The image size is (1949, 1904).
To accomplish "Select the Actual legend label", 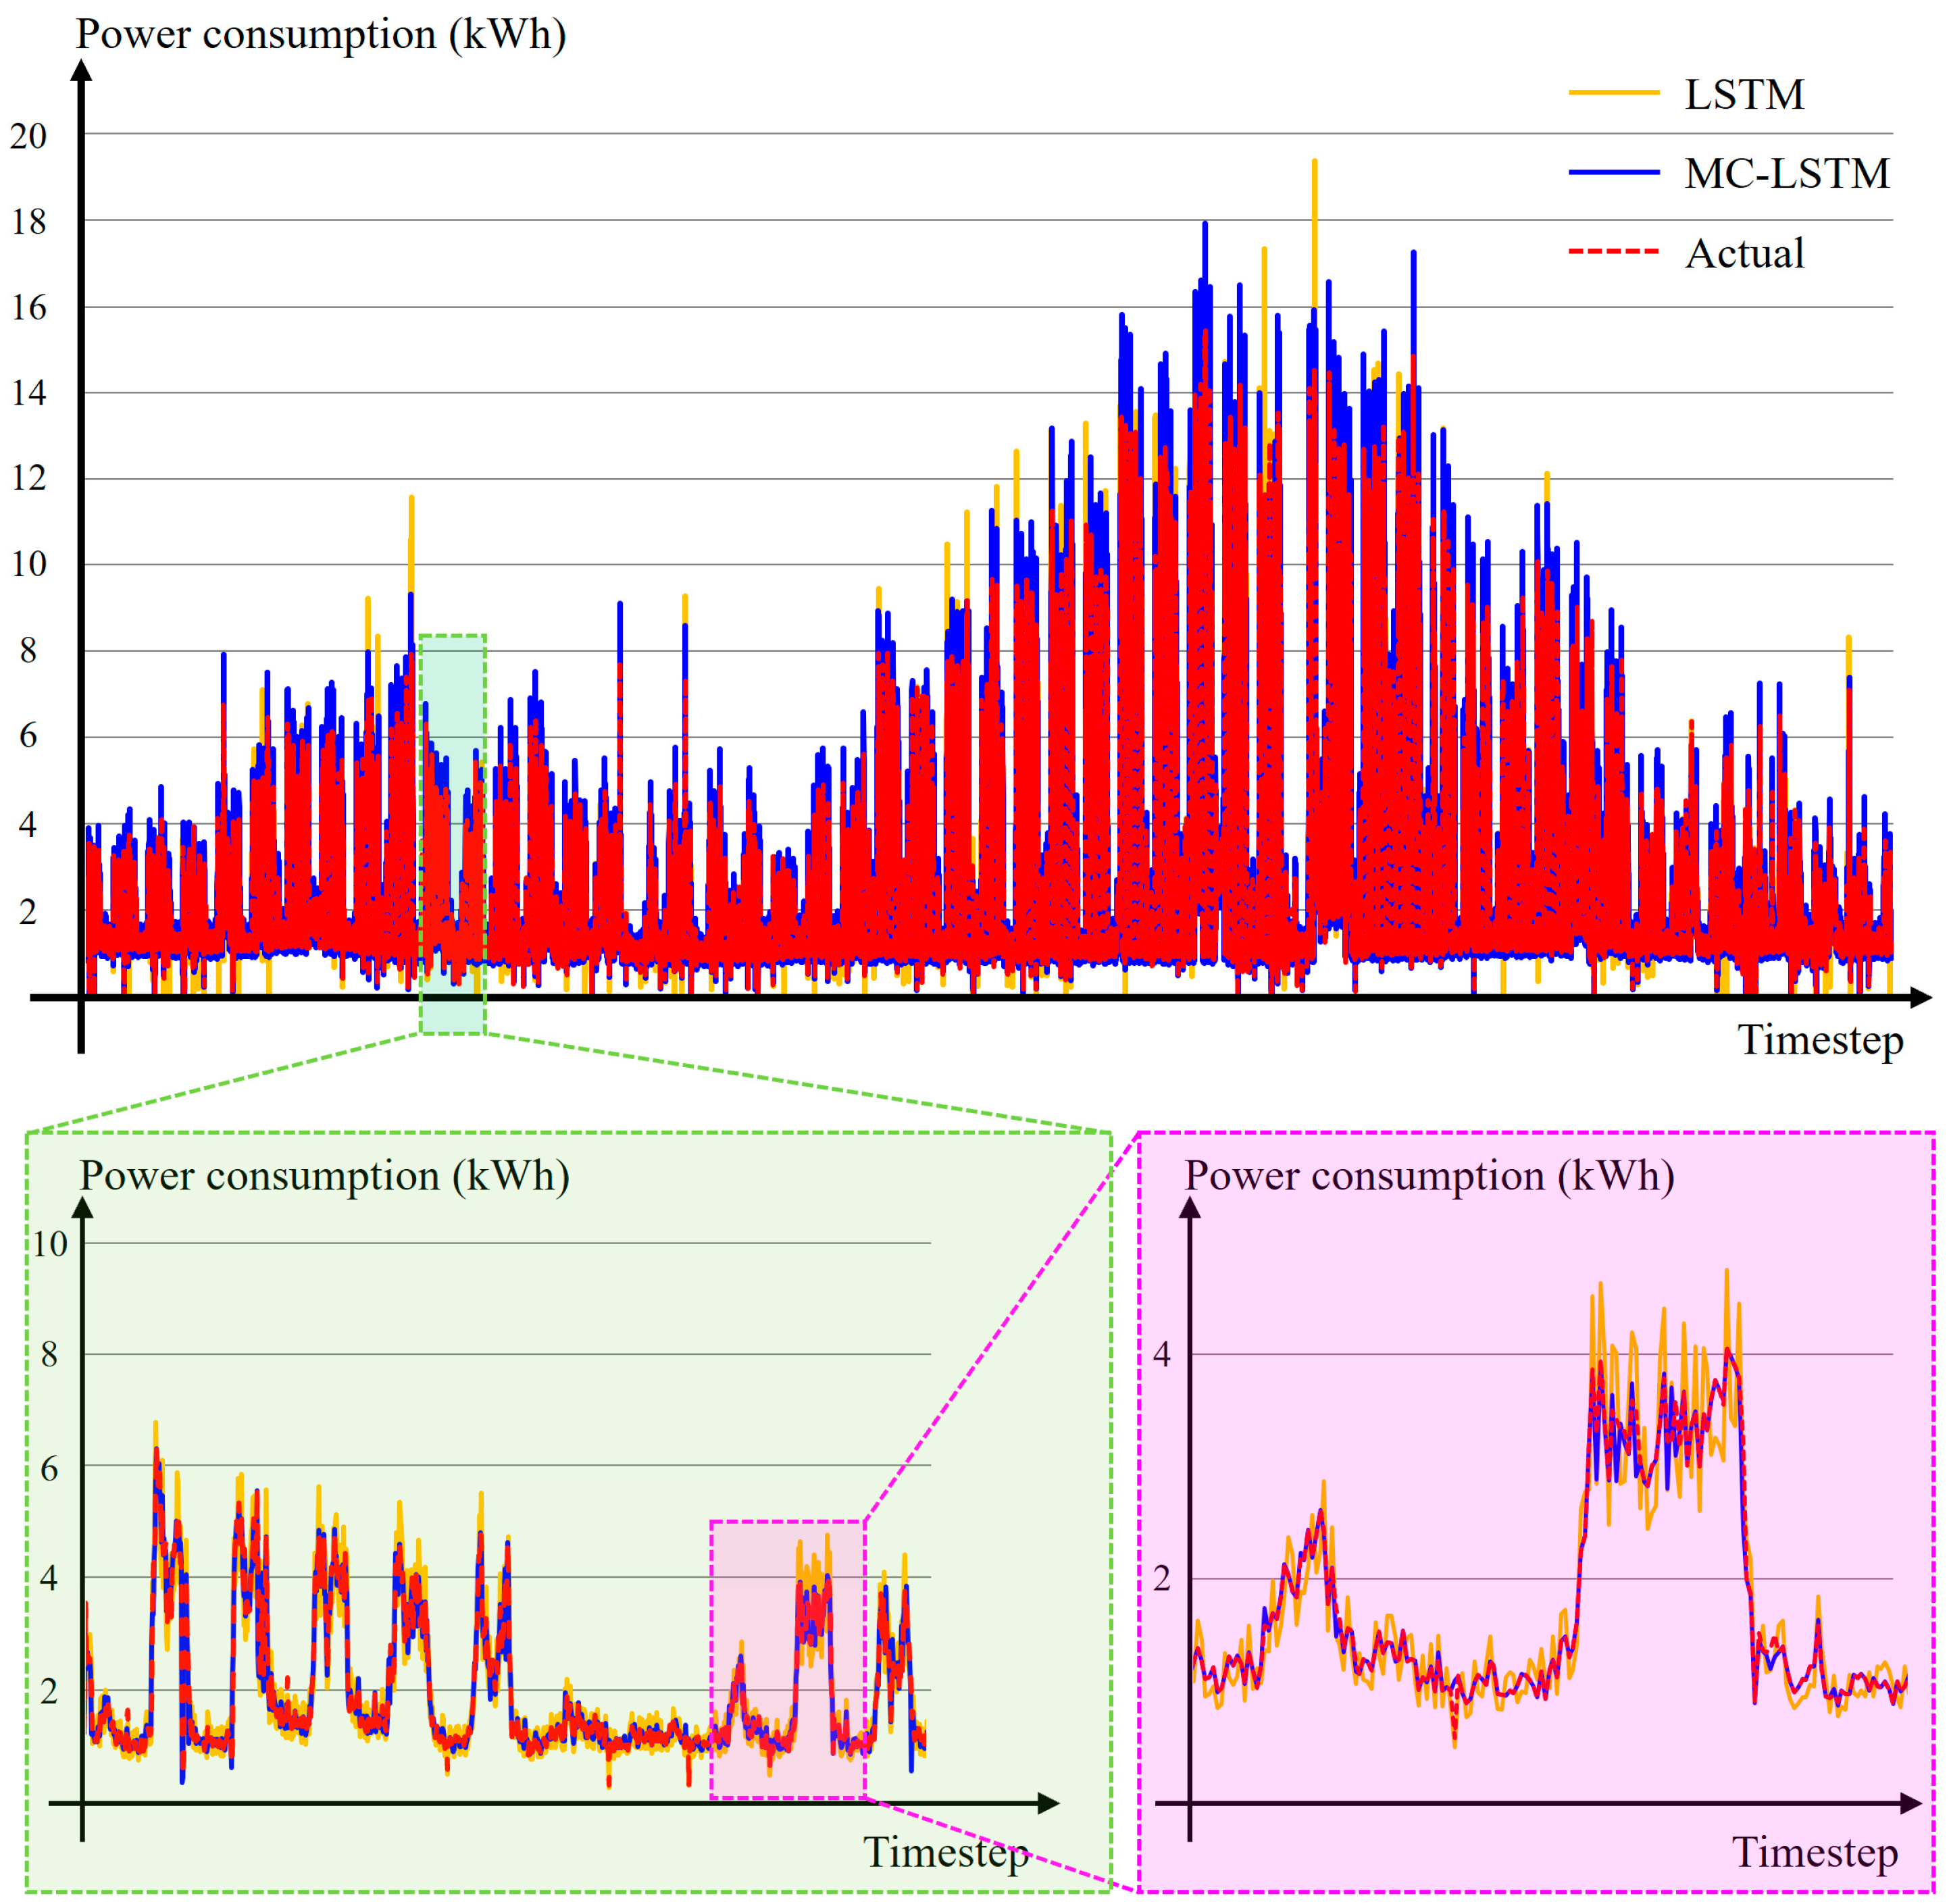I will point(1744,254).
